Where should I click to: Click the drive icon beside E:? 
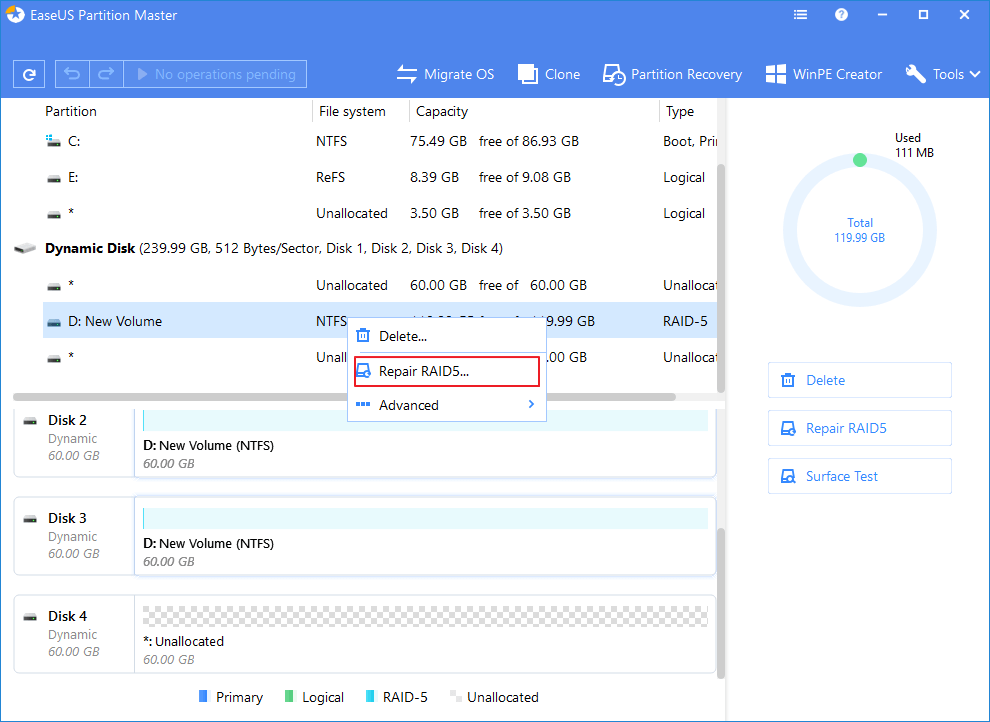pyautogui.click(x=54, y=179)
